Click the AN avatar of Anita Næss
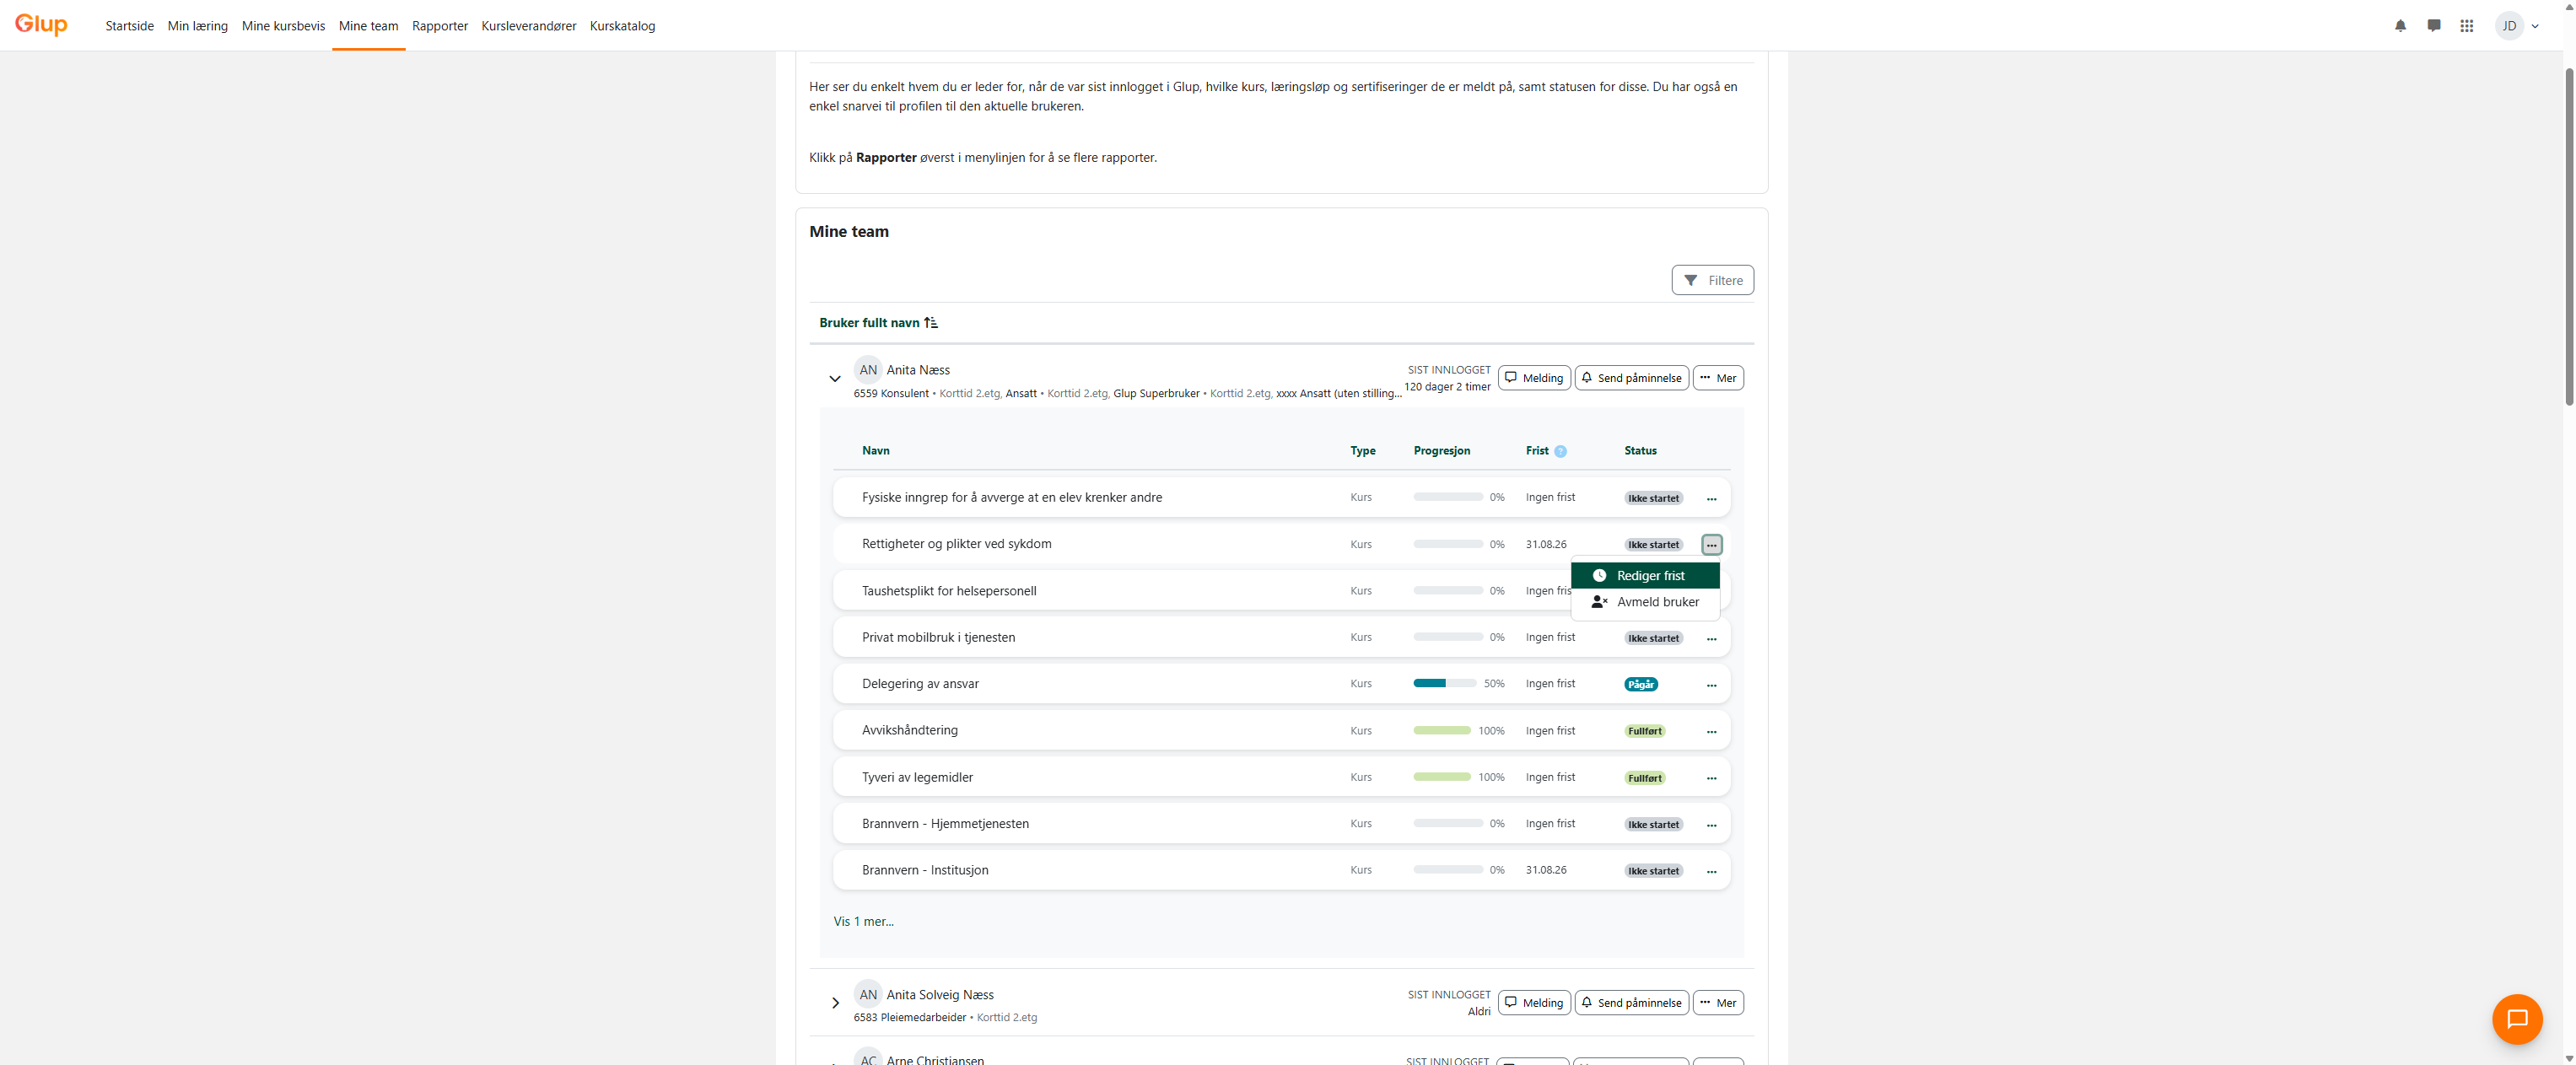 point(868,370)
